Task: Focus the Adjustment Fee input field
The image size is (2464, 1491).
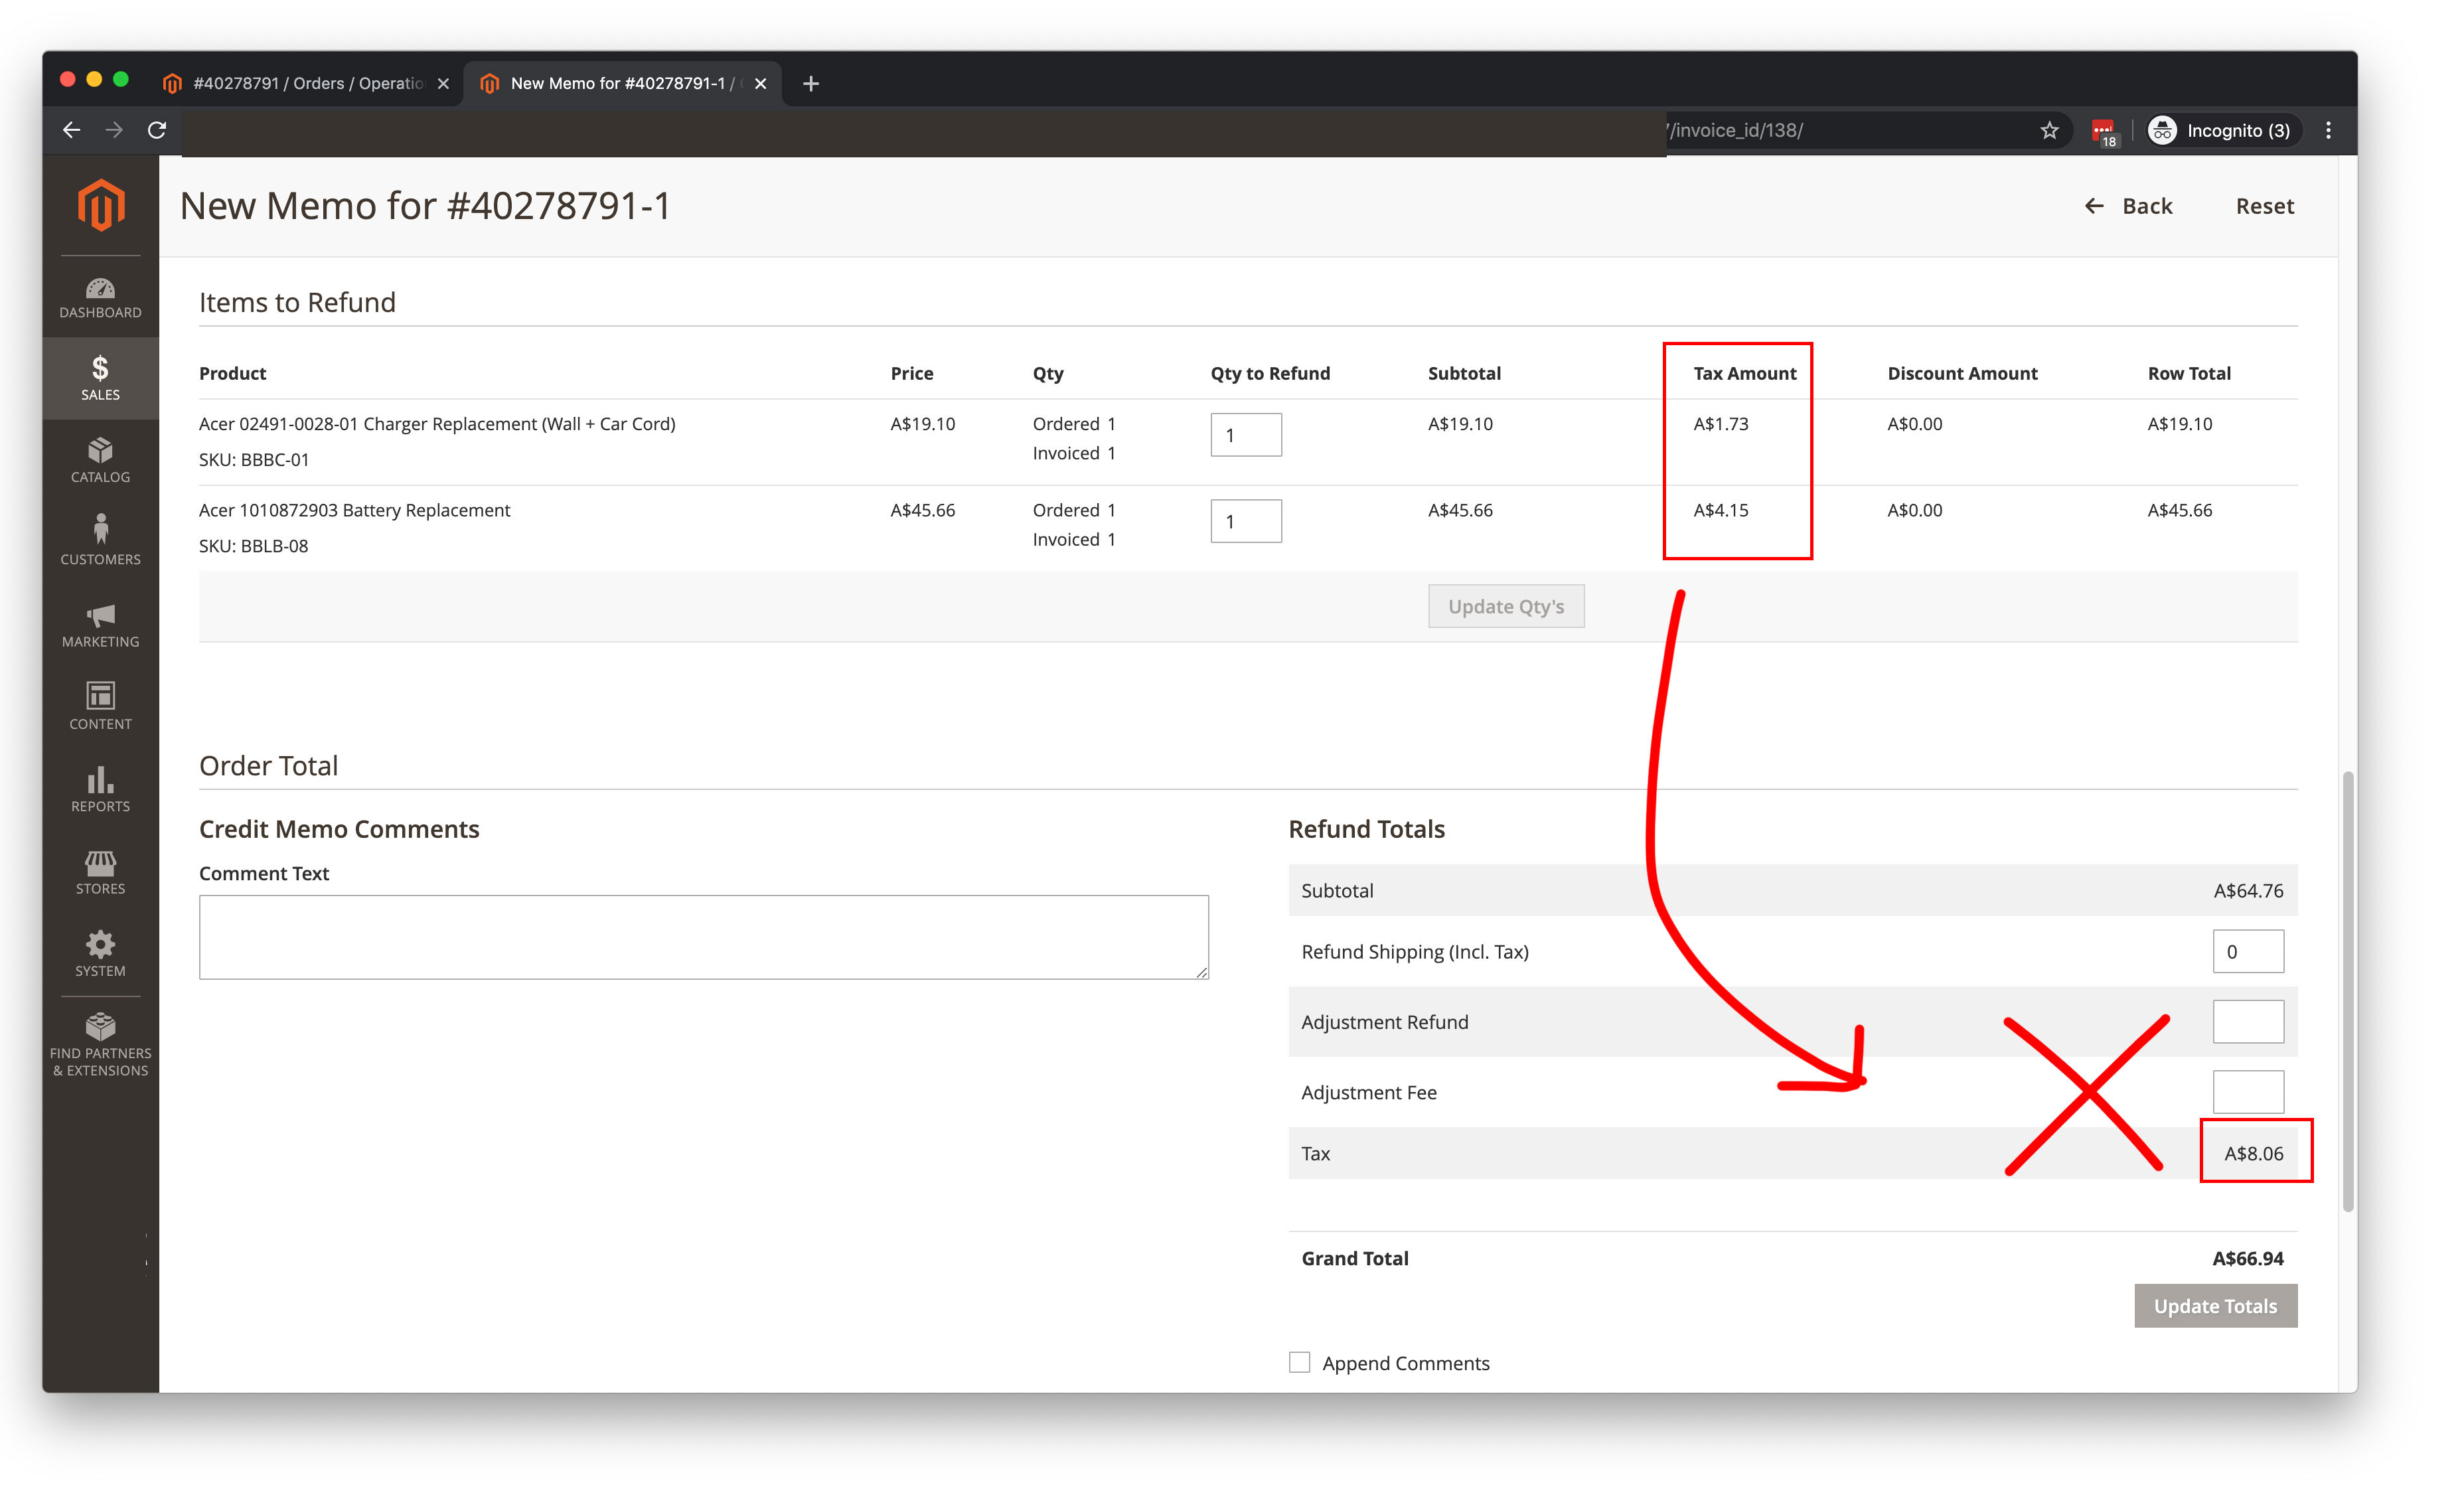Action: (2248, 1091)
